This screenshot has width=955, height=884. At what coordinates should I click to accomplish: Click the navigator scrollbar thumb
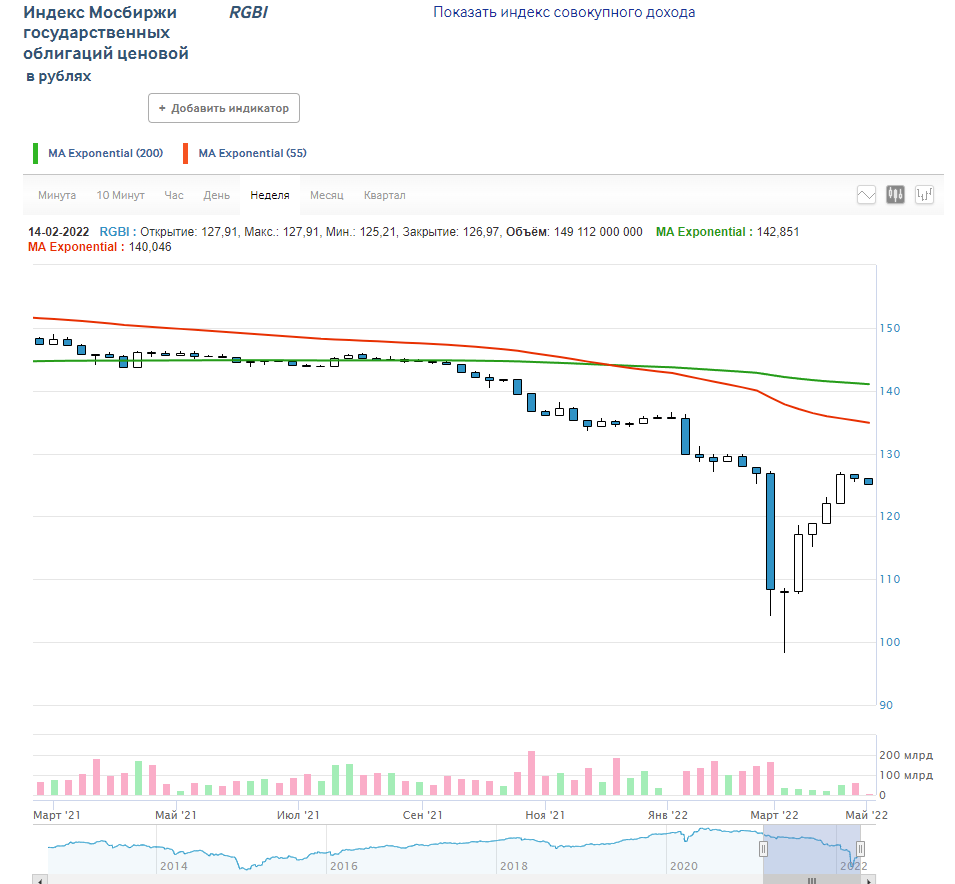pos(812,880)
